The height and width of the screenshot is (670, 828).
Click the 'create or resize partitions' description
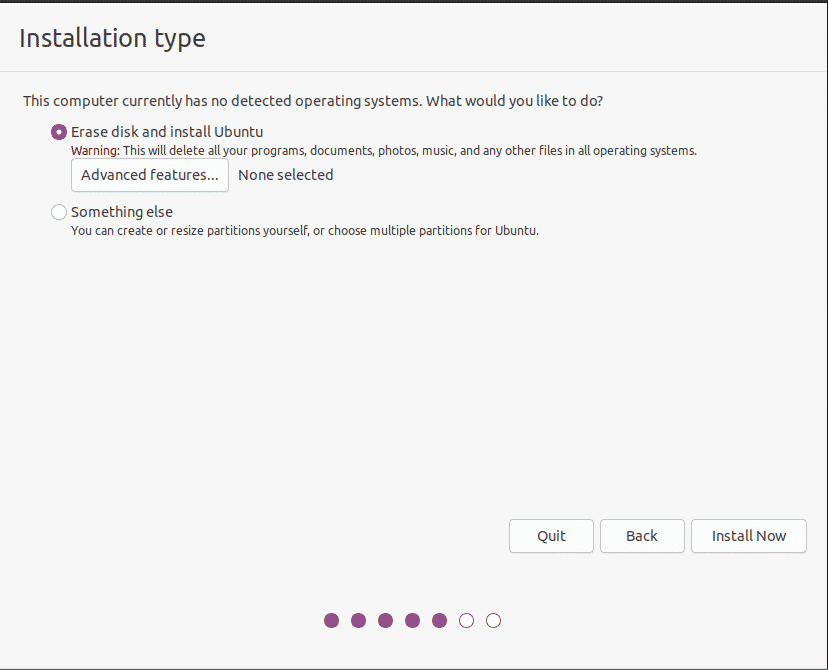pos(305,231)
